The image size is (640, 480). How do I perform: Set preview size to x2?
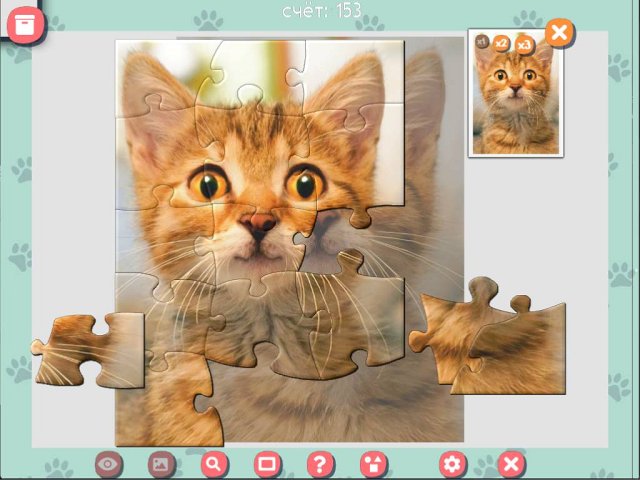coord(502,44)
